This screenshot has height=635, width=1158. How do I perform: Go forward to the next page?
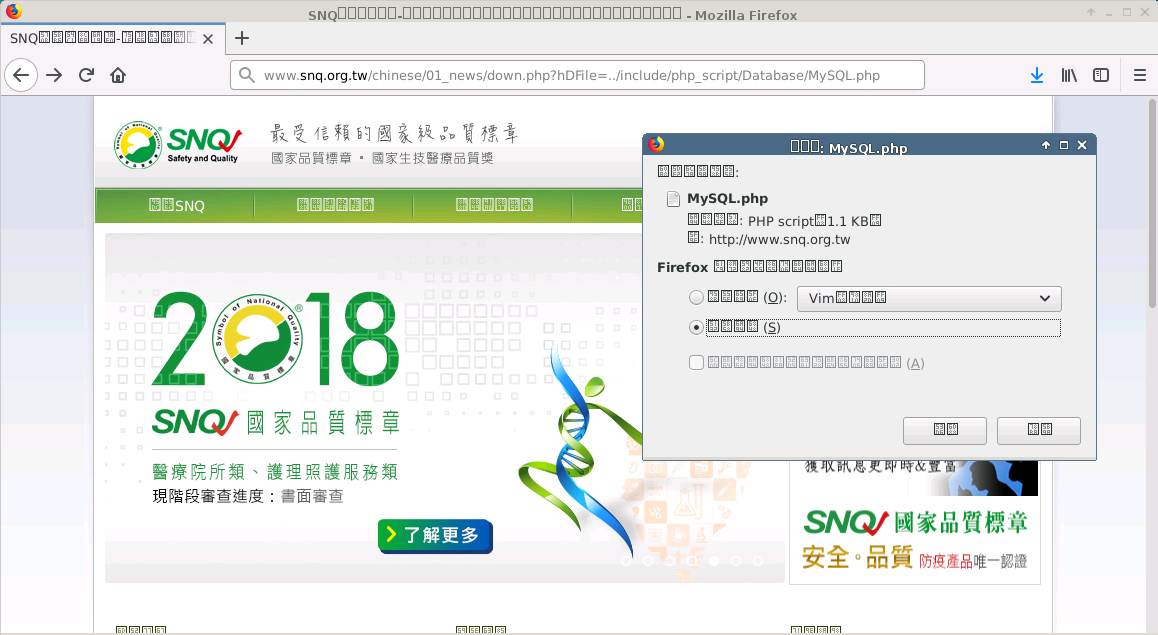click(x=54, y=75)
